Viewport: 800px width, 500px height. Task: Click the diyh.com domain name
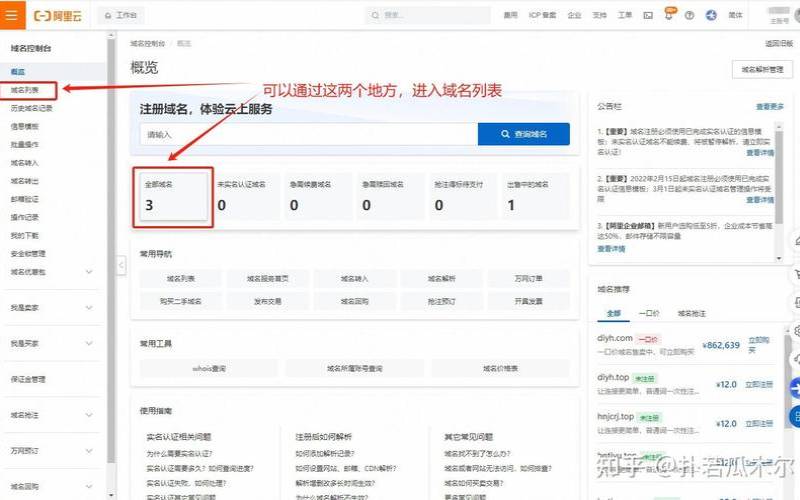[615, 338]
